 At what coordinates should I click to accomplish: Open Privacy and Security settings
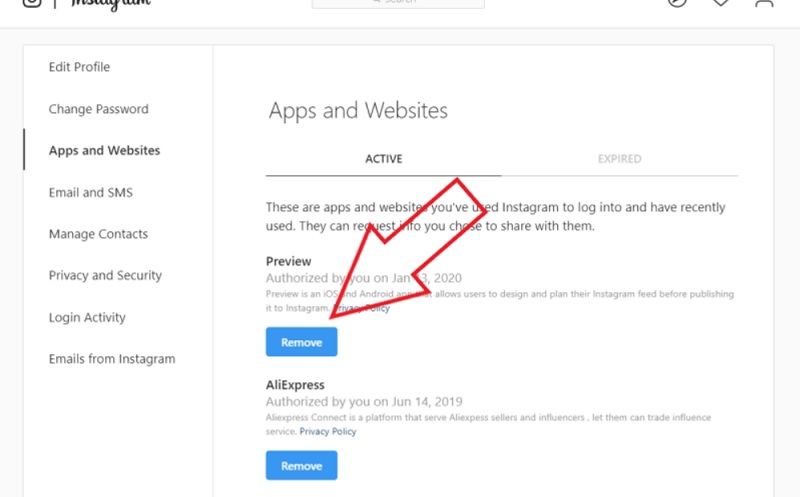(105, 276)
